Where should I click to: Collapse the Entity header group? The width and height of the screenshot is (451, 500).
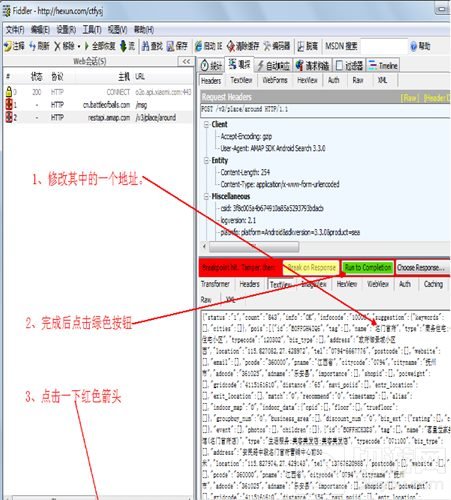[x=206, y=160]
